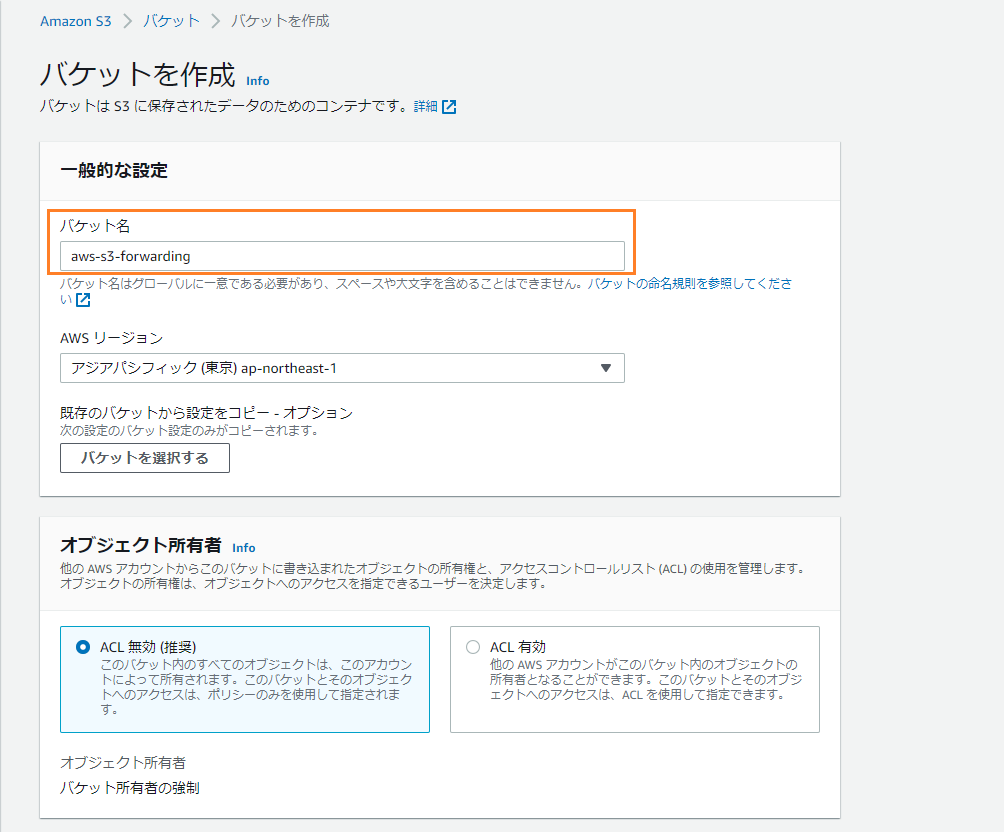The width and height of the screenshot is (1004, 832).
Task: Click the AWS リージョン dropdown arrow
Action: click(x=605, y=368)
